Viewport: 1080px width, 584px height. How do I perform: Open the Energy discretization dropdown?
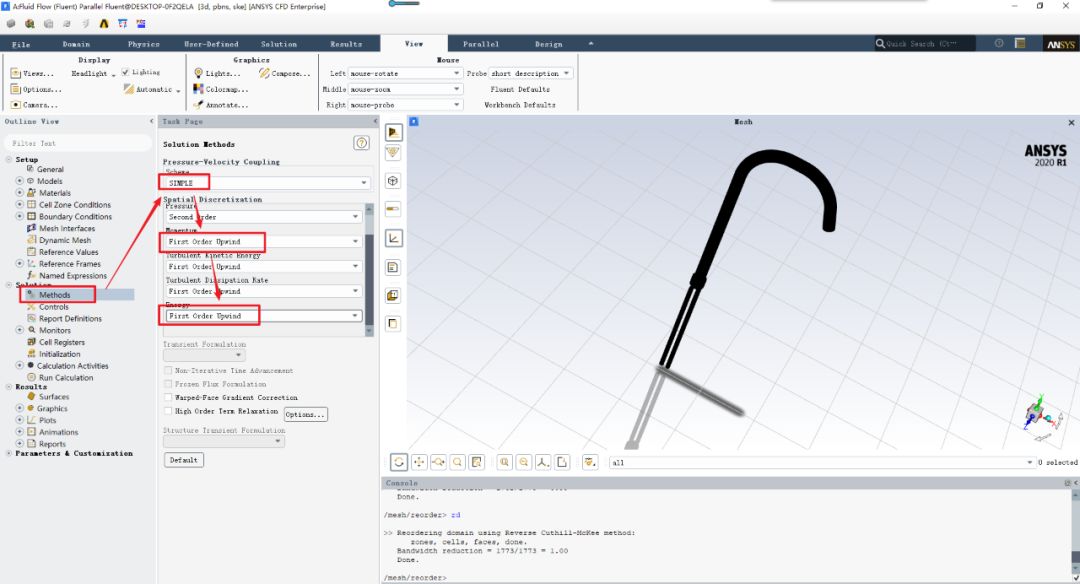click(263, 315)
